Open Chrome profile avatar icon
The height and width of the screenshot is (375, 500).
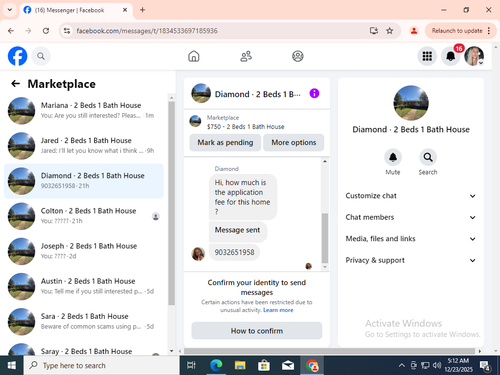coord(414,31)
